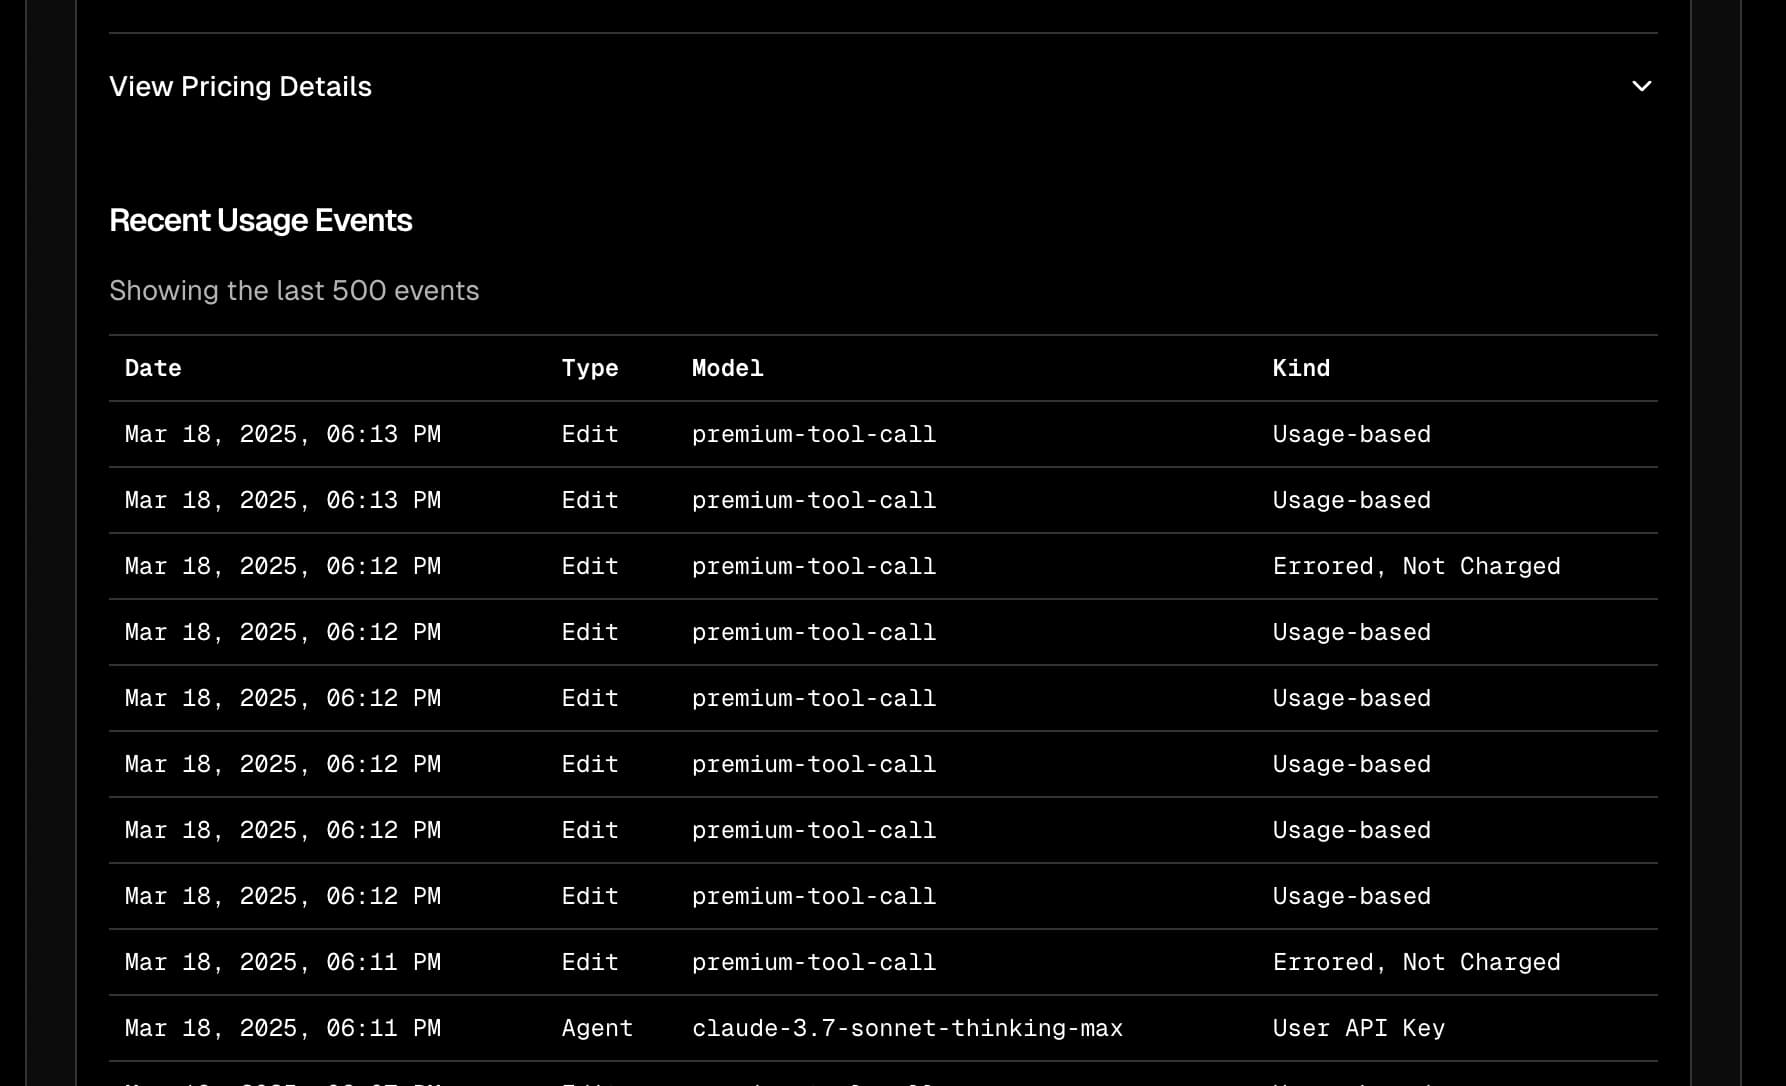Click 'Errored, Not Charged' in the 06:11 PM row
The image size is (1786, 1086).
click(x=1416, y=962)
